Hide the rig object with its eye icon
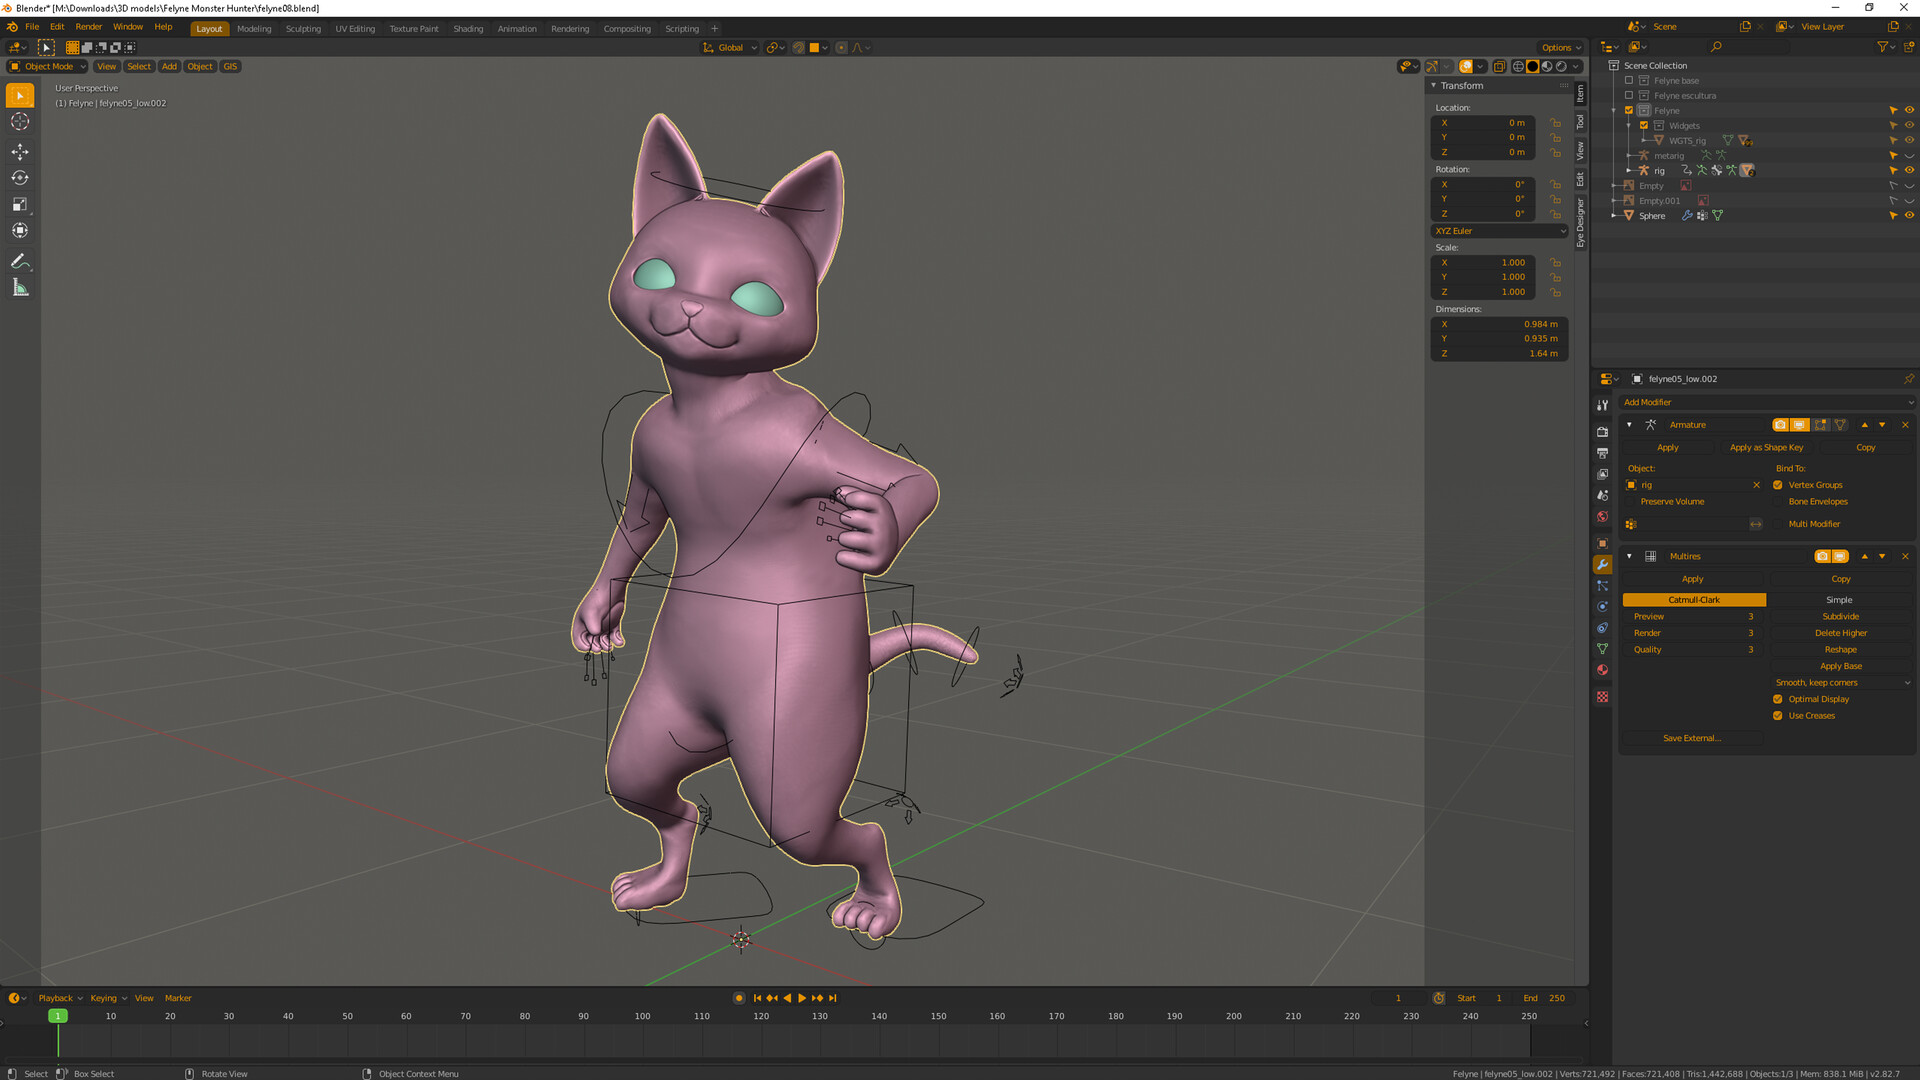 click(1908, 171)
